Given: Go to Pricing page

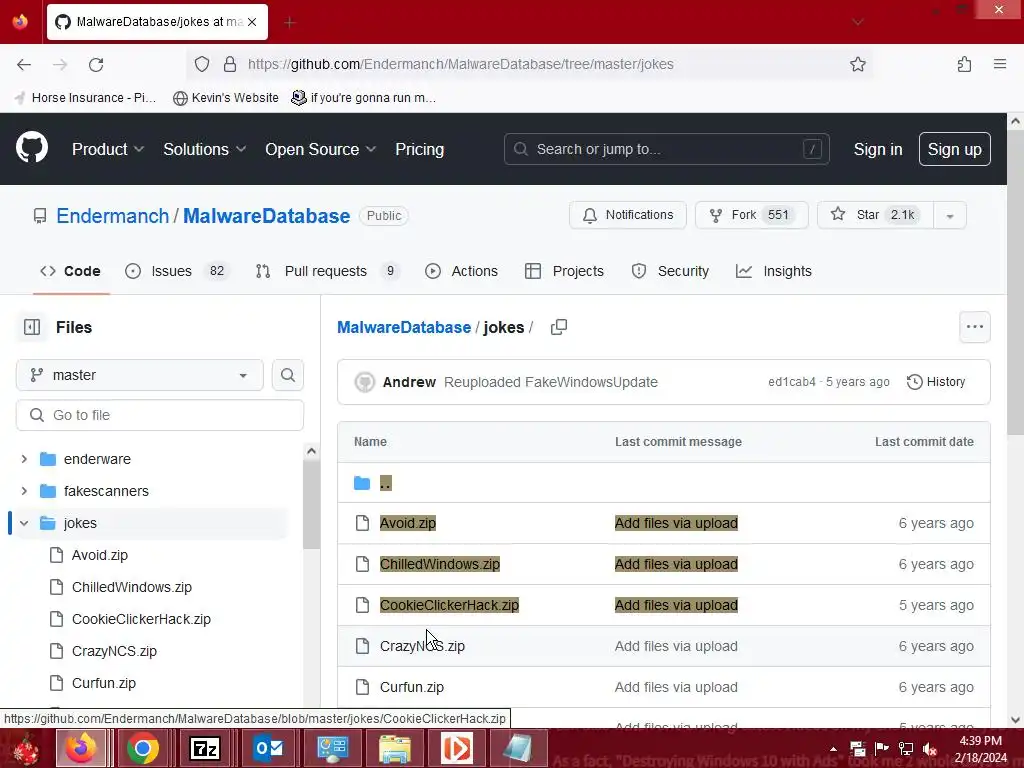Looking at the screenshot, I should point(419,149).
